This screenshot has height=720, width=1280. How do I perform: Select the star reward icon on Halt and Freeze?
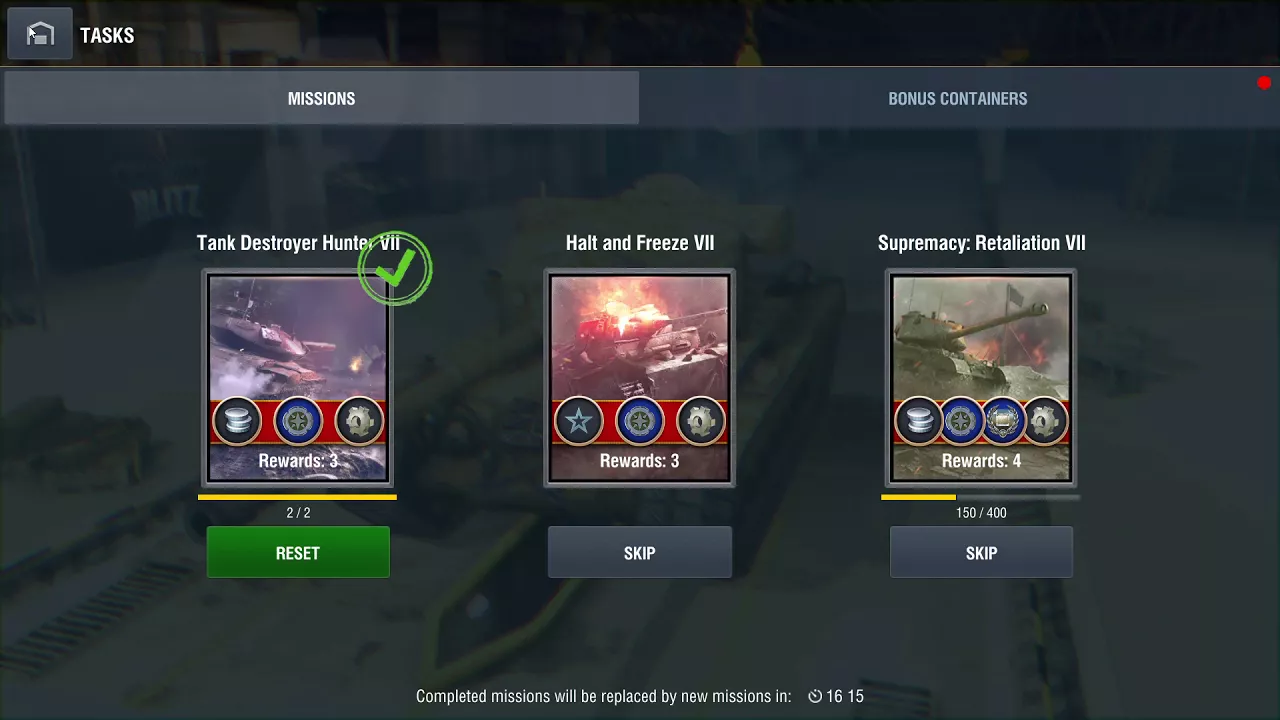point(579,421)
